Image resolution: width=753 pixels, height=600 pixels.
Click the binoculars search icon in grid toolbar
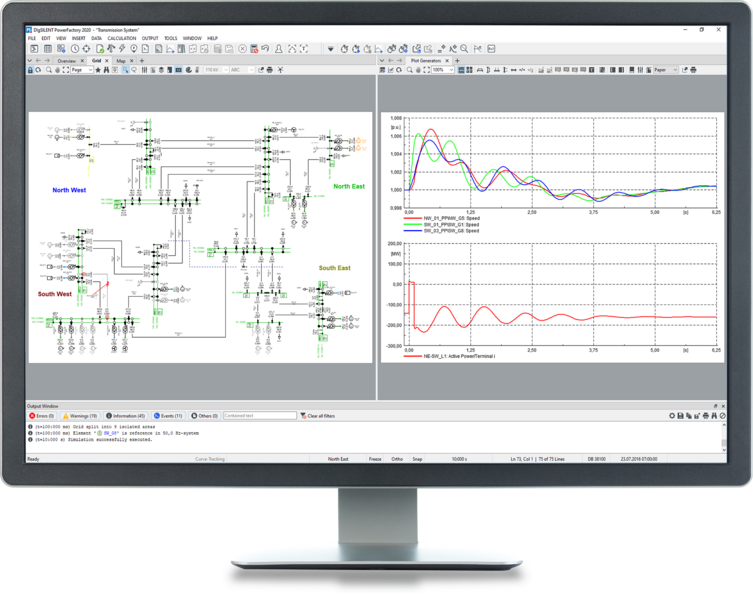coord(107,70)
